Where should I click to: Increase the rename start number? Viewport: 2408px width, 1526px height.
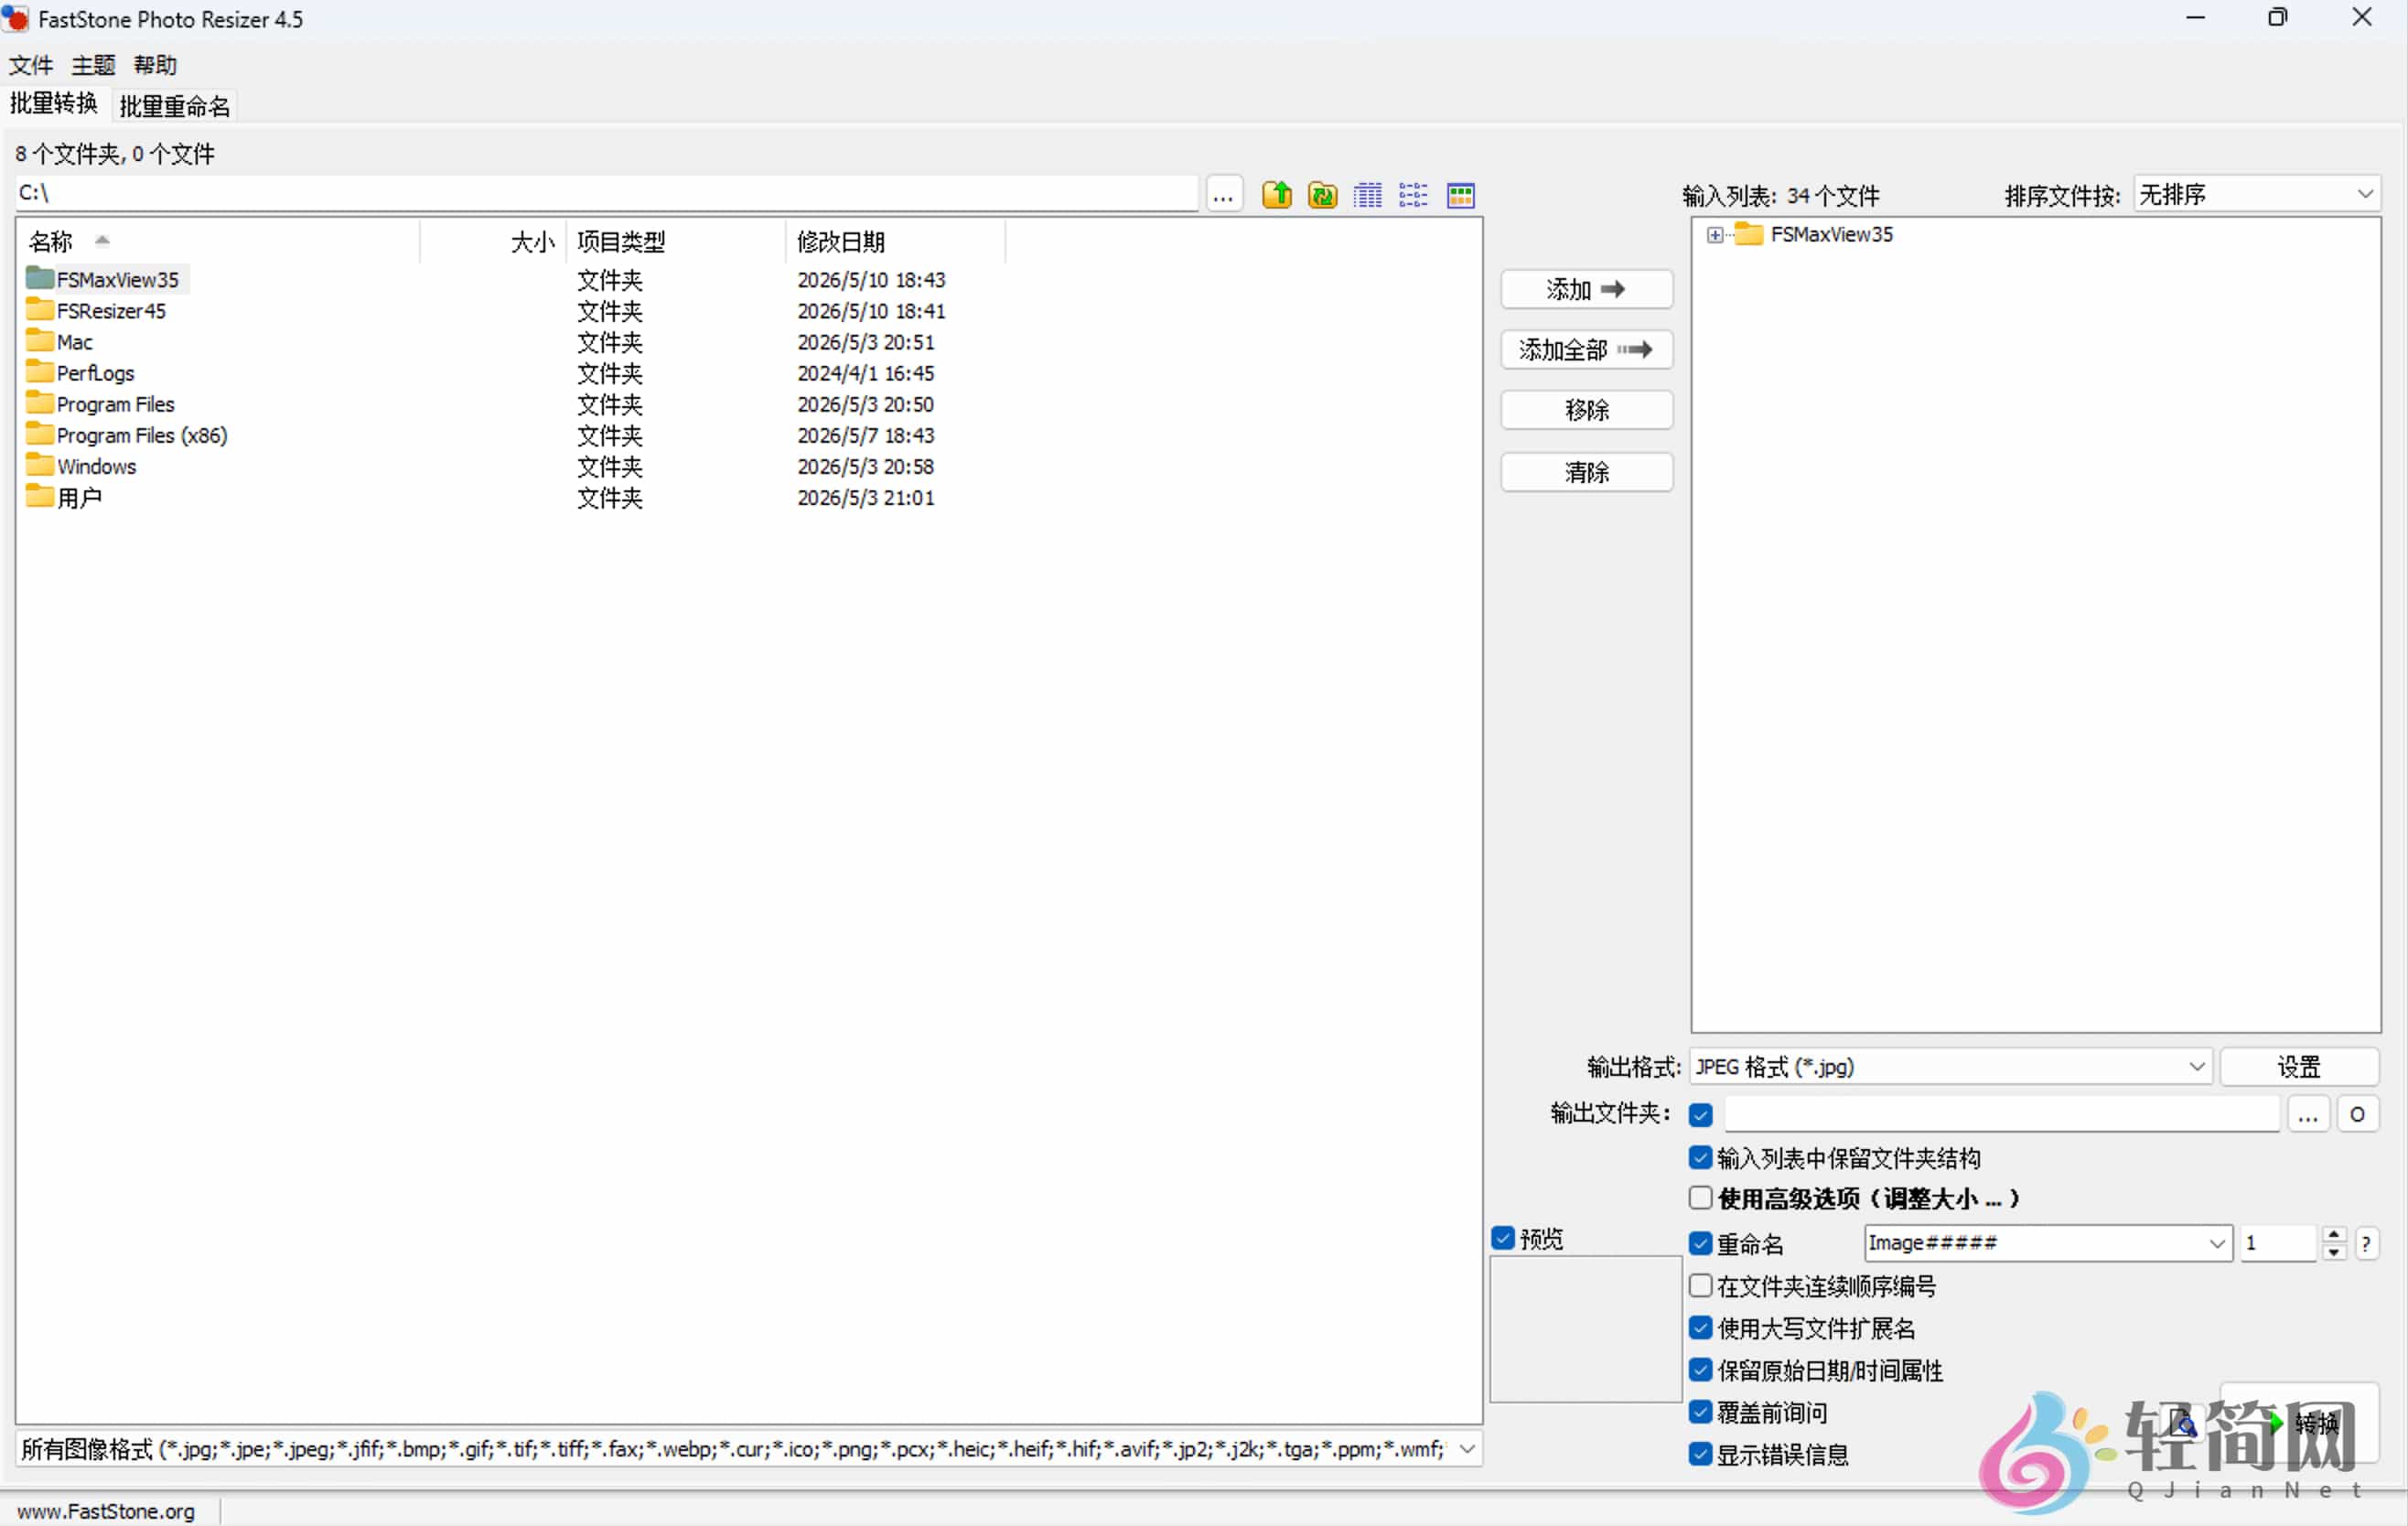tap(2333, 1235)
